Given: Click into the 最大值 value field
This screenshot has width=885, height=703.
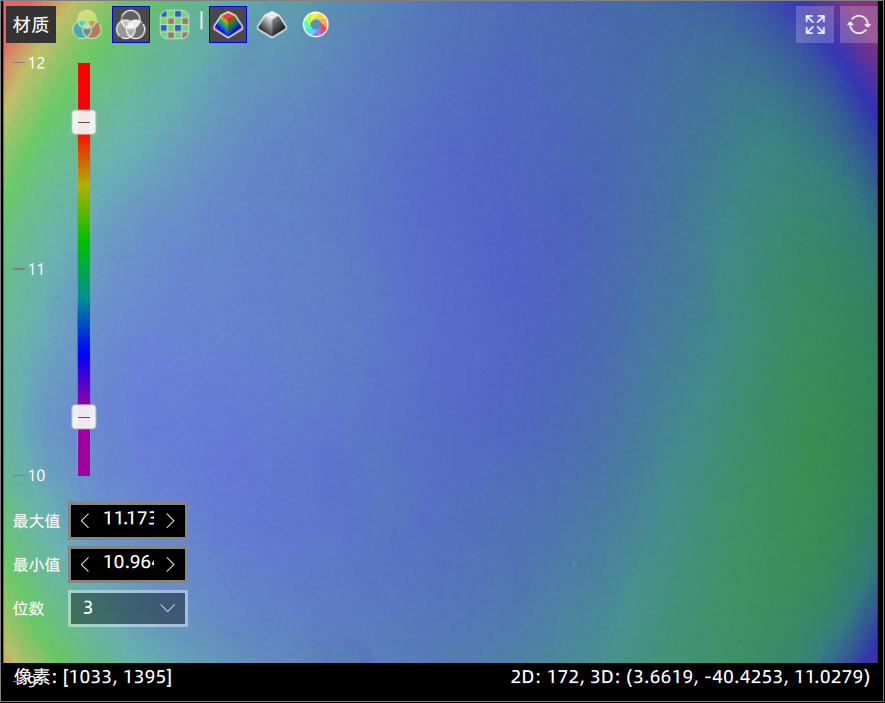Looking at the screenshot, I should coord(128,520).
